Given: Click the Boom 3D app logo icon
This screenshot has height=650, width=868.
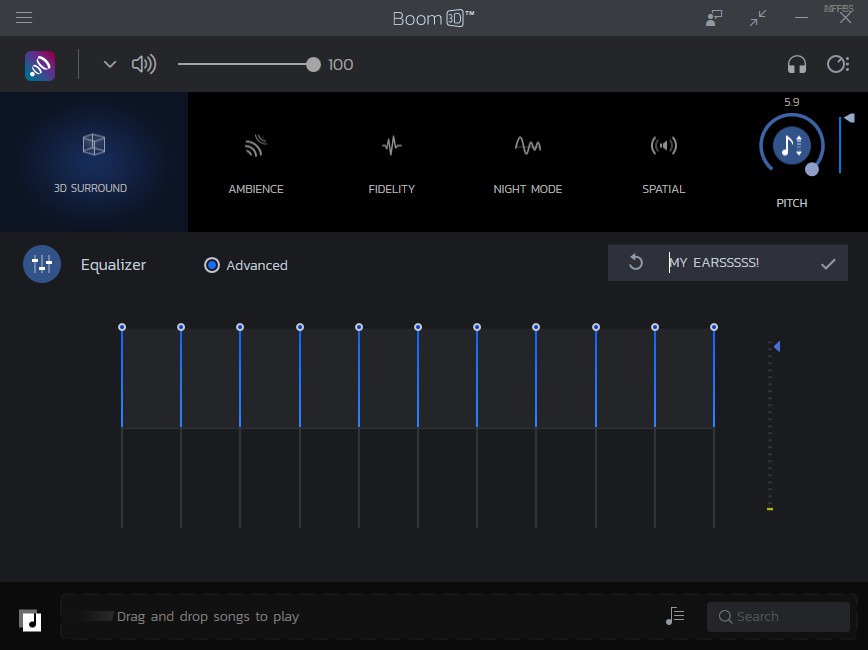Looking at the screenshot, I should (x=40, y=65).
